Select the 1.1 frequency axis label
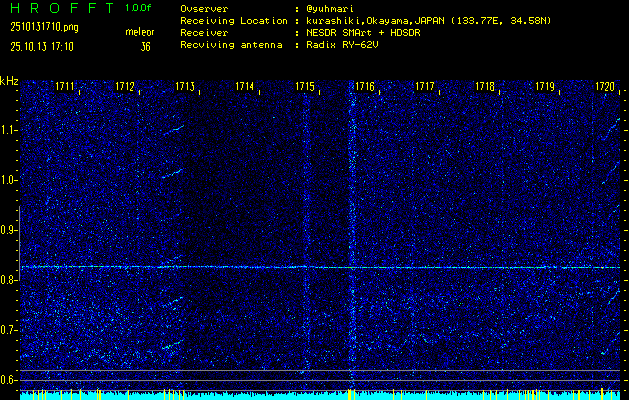Screen dimensions: 629x400 (9, 130)
